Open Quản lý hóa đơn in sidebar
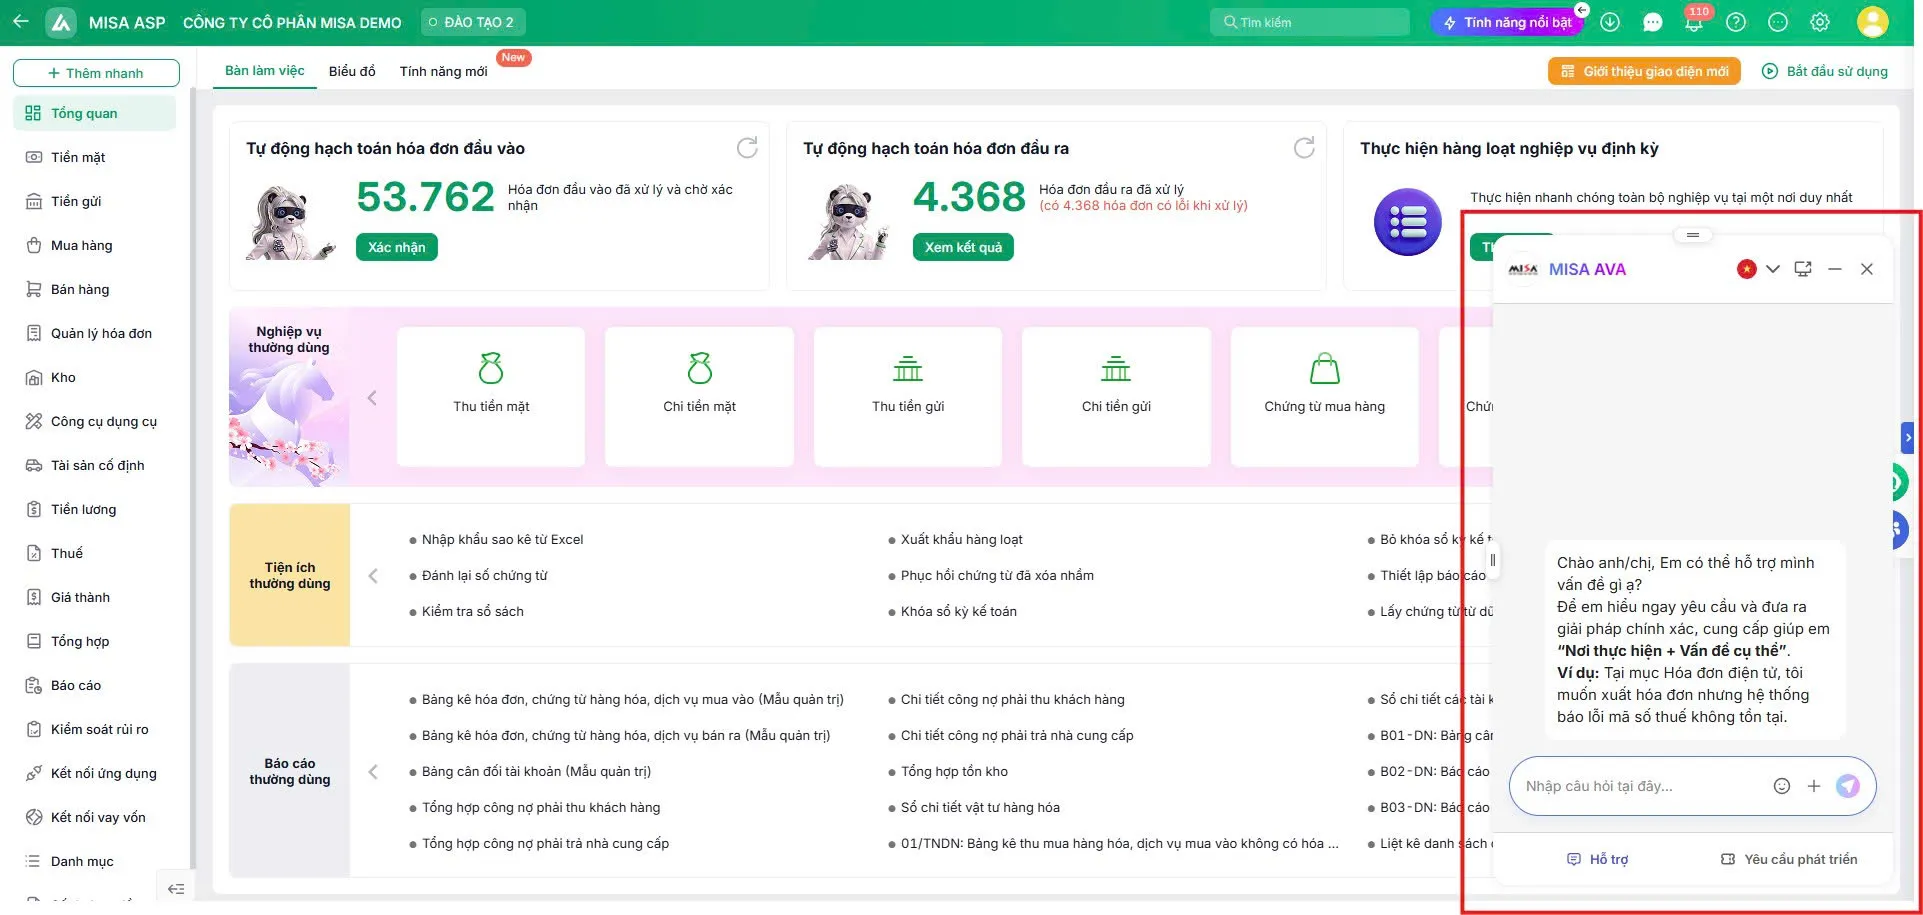The image size is (1923, 915). (x=95, y=333)
